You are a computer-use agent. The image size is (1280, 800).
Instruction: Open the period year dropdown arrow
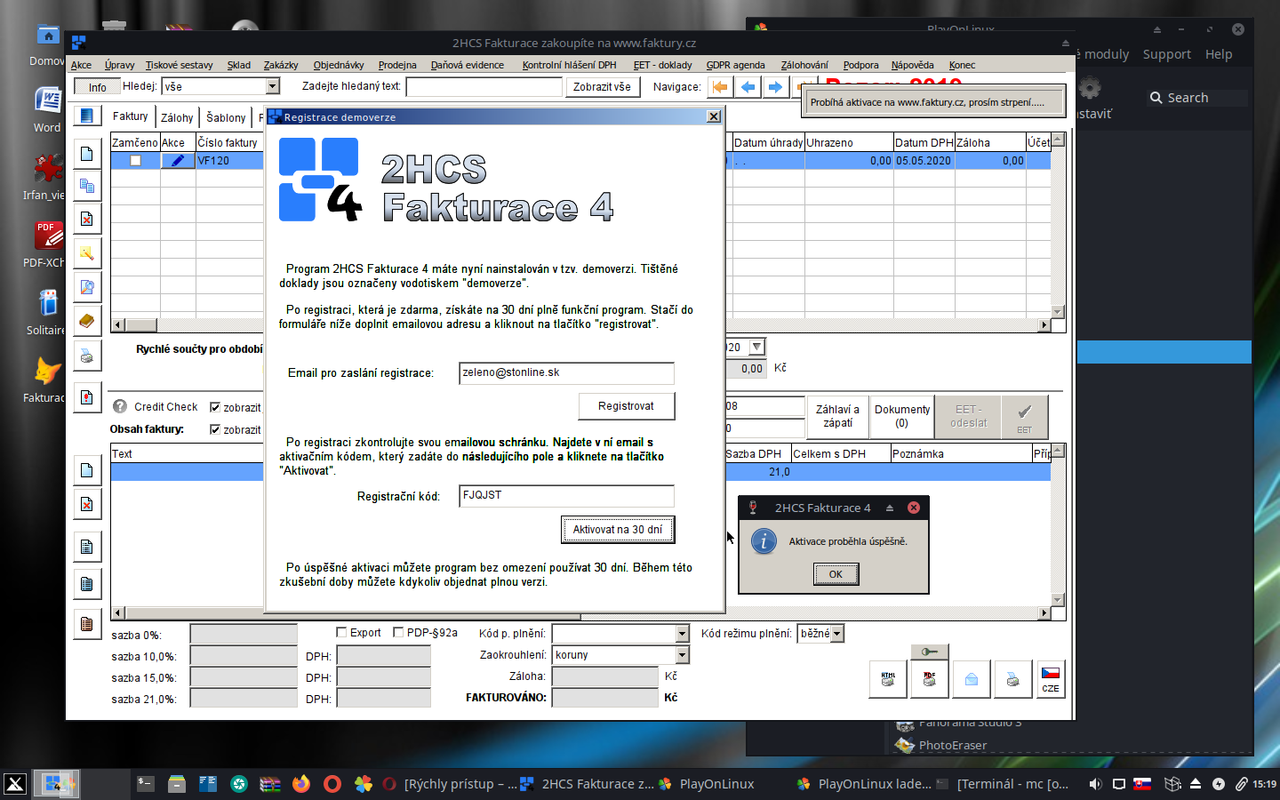(x=756, y=347)
